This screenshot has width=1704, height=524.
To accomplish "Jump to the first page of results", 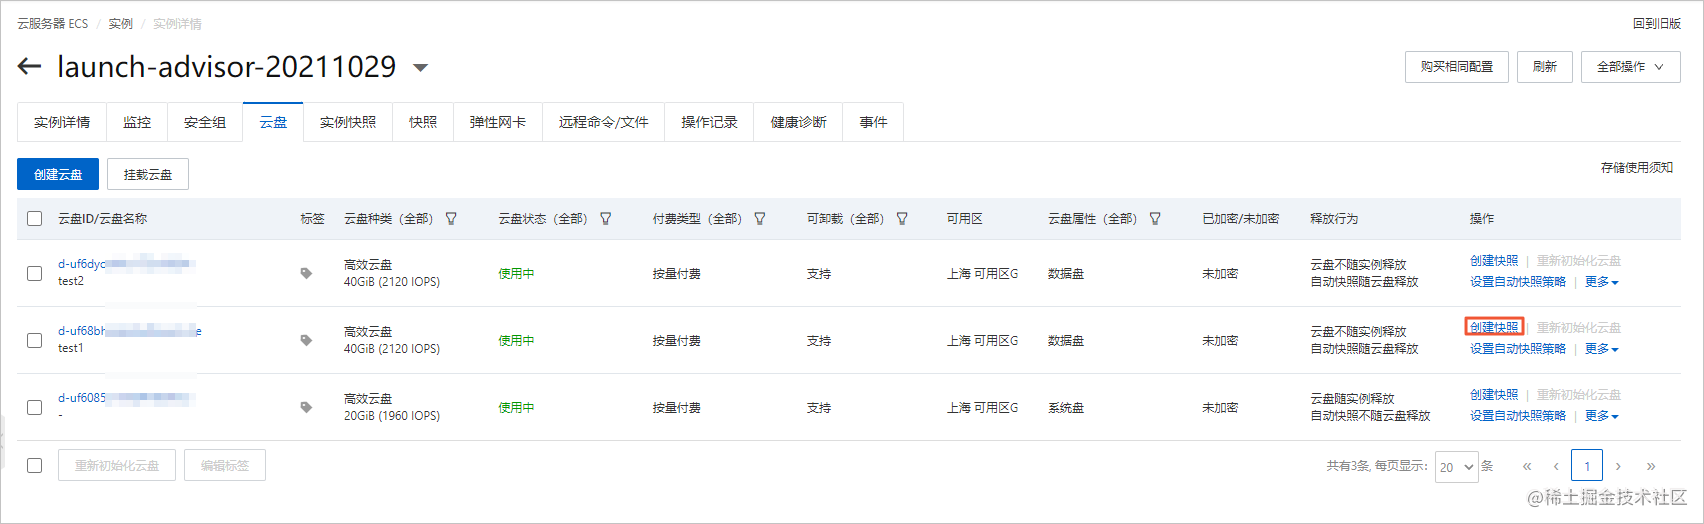I will pos(1527,466).
